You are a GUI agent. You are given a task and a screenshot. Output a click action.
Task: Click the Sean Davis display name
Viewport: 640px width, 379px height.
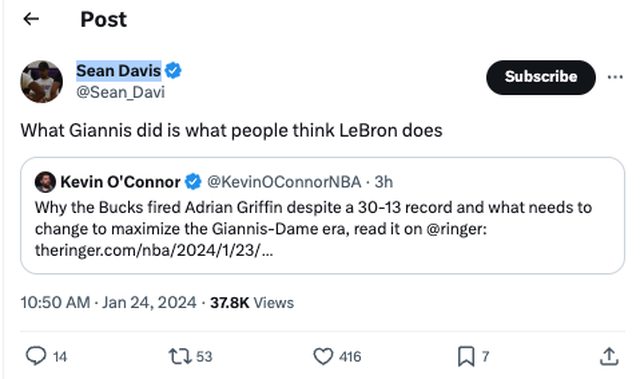coord(119,71)
